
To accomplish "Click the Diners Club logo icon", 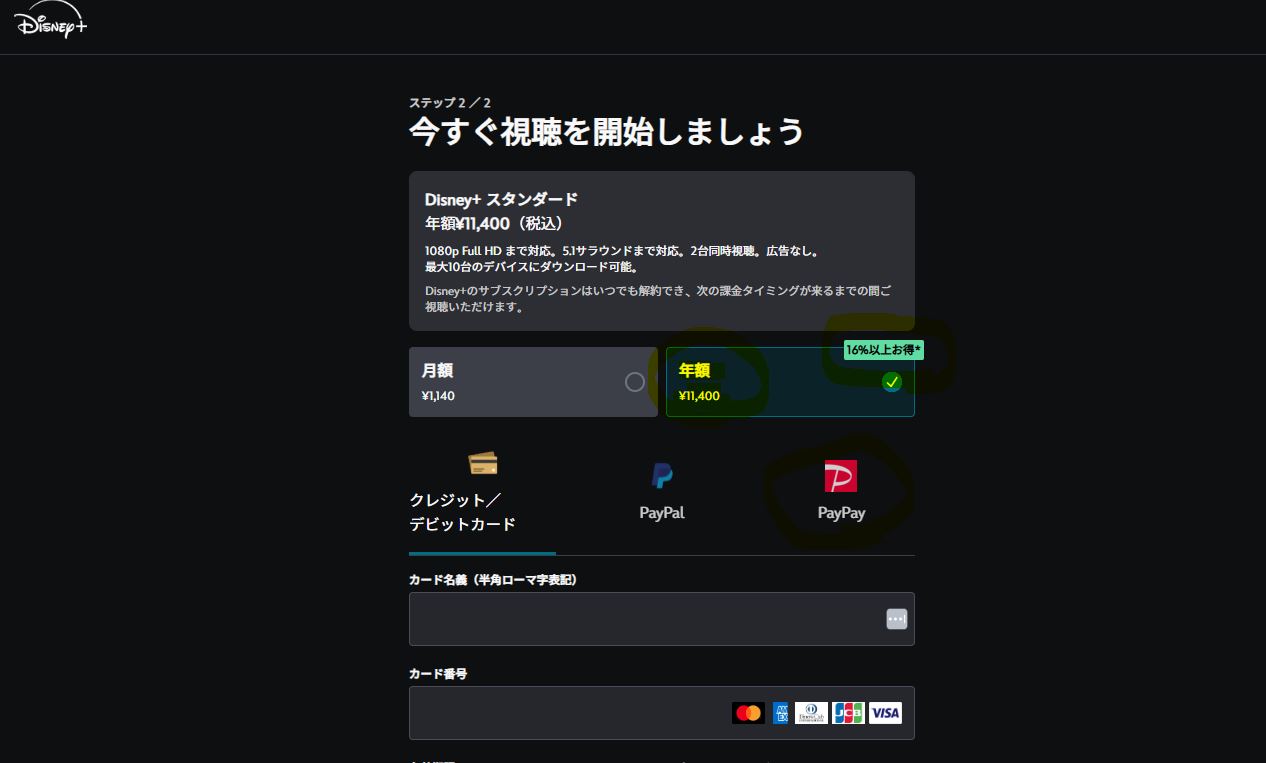I will pos(811,713).
